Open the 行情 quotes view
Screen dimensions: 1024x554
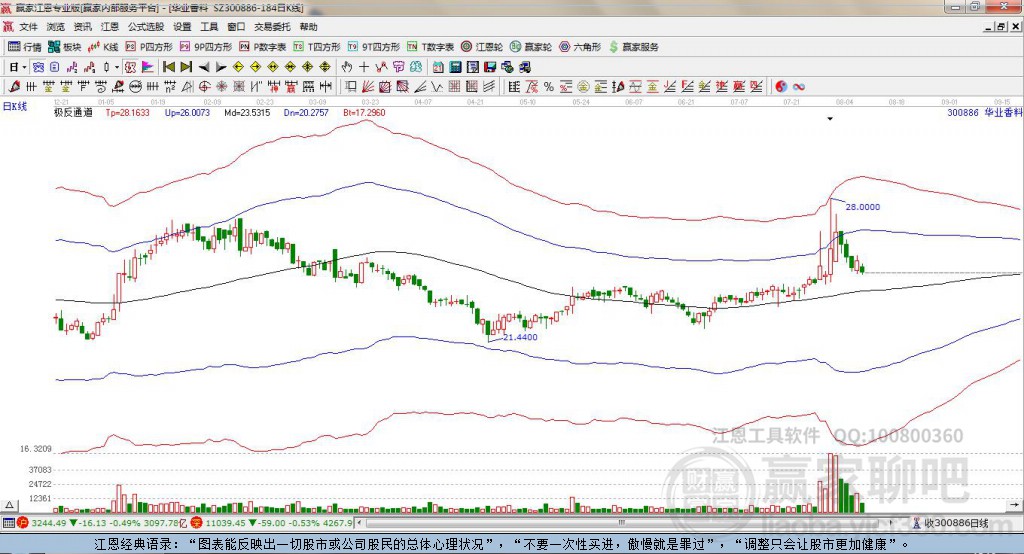[25, 47]
